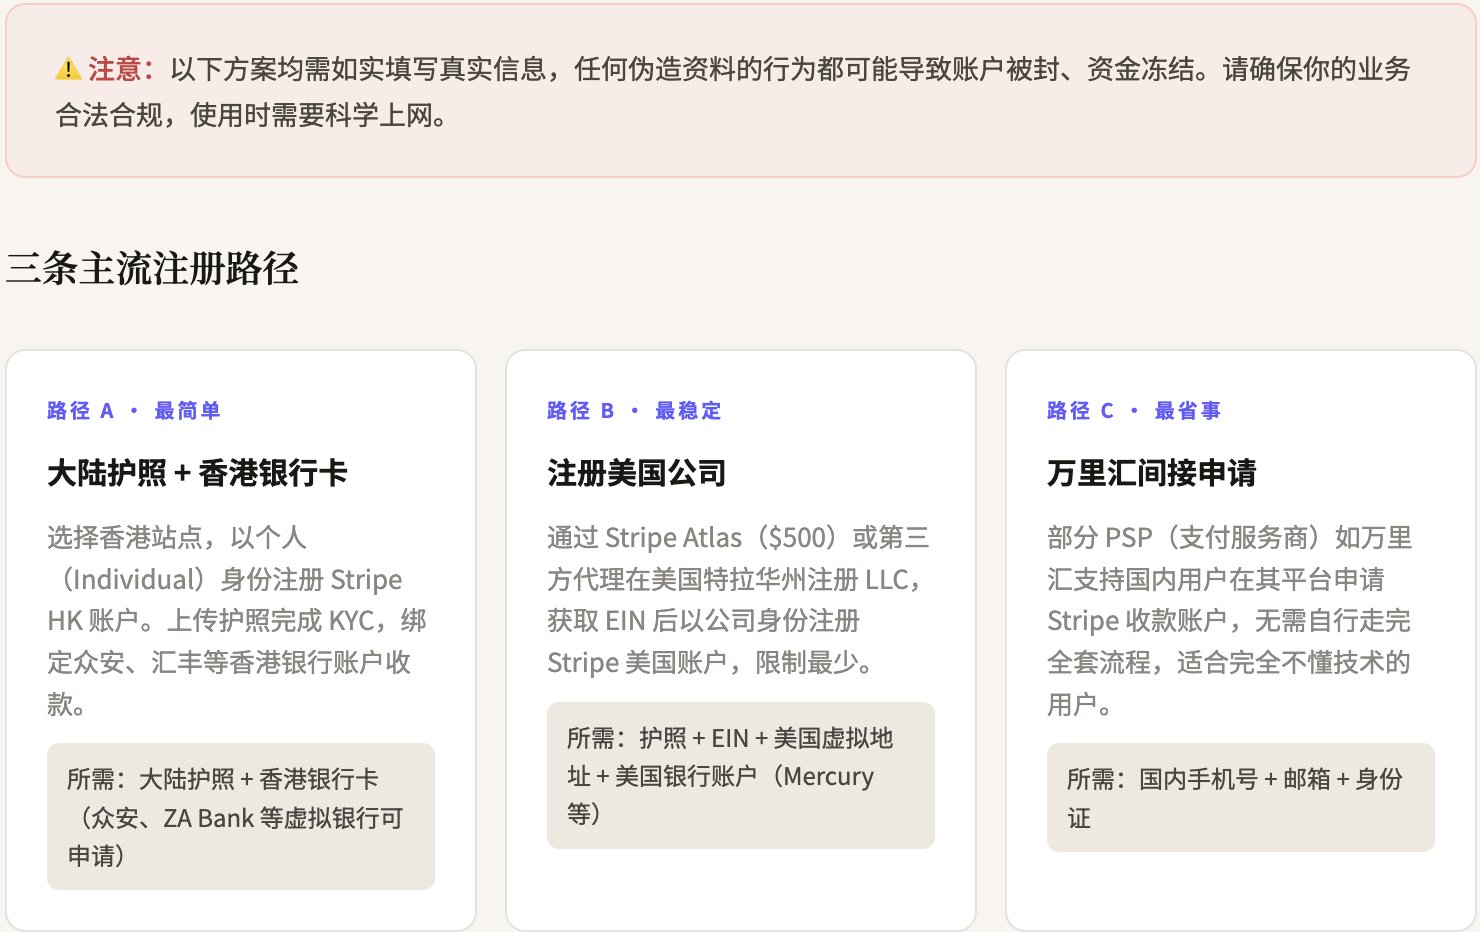Open the card title "万里汇间接申请"
The height and width of the screenshot is (932, 1480).
pyautogui.click(x=1152, y=473)
